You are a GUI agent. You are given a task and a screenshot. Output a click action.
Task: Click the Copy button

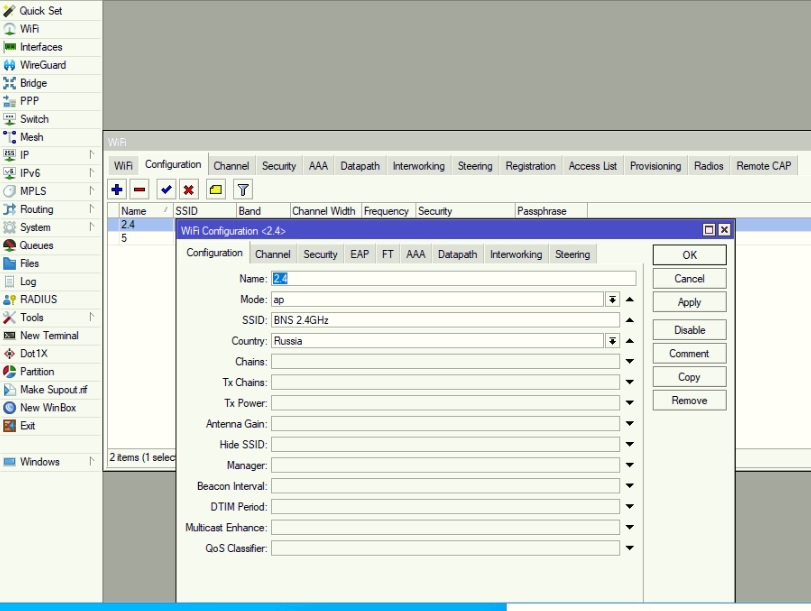click(689, 377)
